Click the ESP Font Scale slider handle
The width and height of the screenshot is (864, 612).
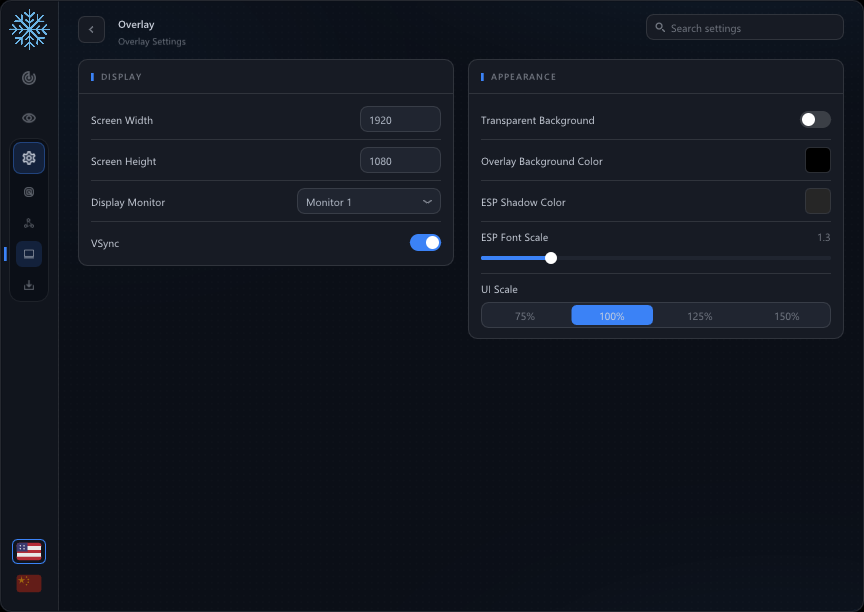pyautogui.click(x=551, y=258)
